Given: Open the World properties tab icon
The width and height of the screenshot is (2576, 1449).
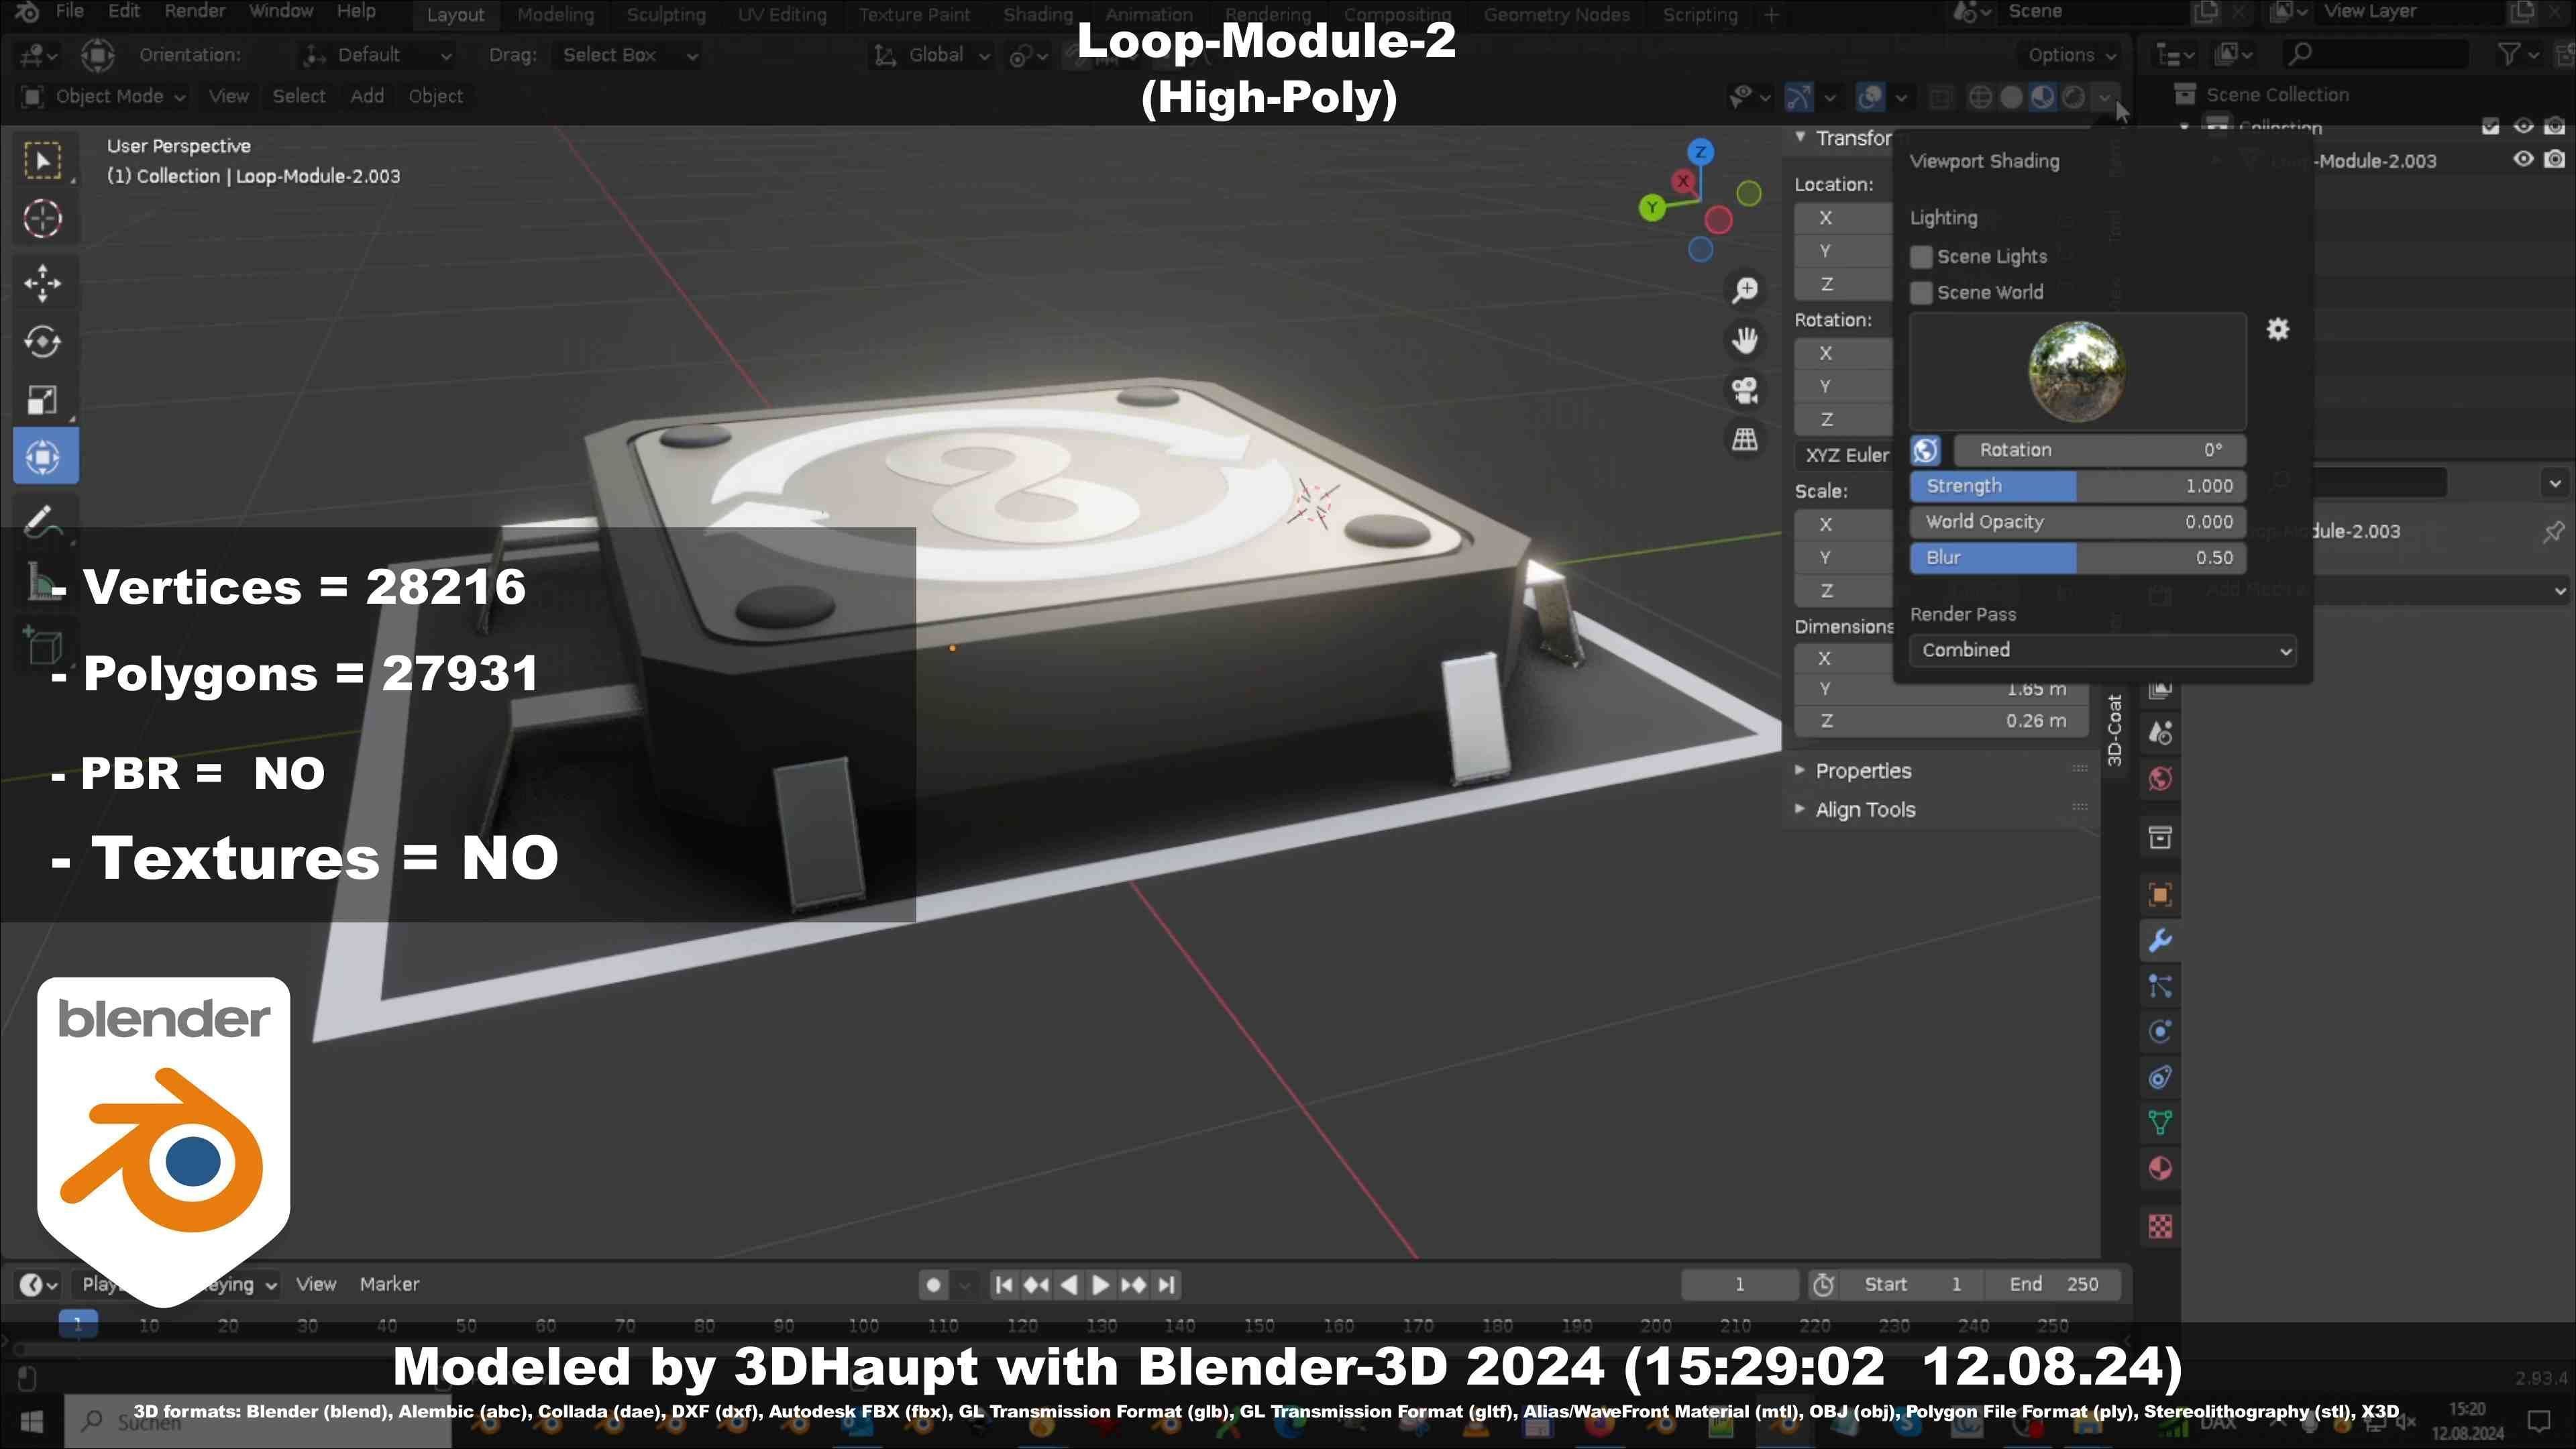Looking at the screenshot, I should pyautogui.click(x=2160, y=779).
